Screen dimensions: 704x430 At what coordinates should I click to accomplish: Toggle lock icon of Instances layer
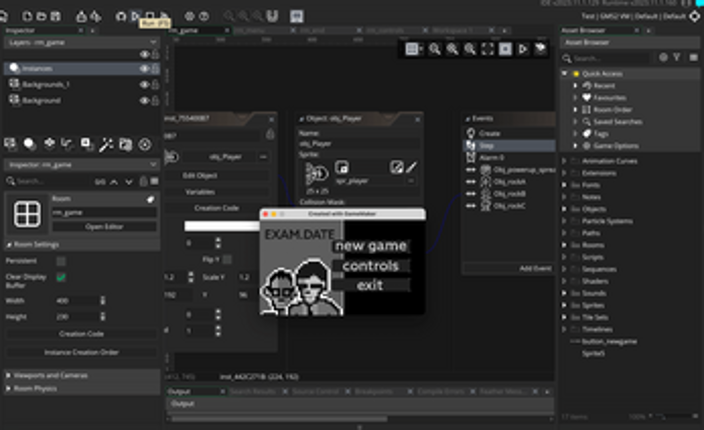click(x=155, y=68)
